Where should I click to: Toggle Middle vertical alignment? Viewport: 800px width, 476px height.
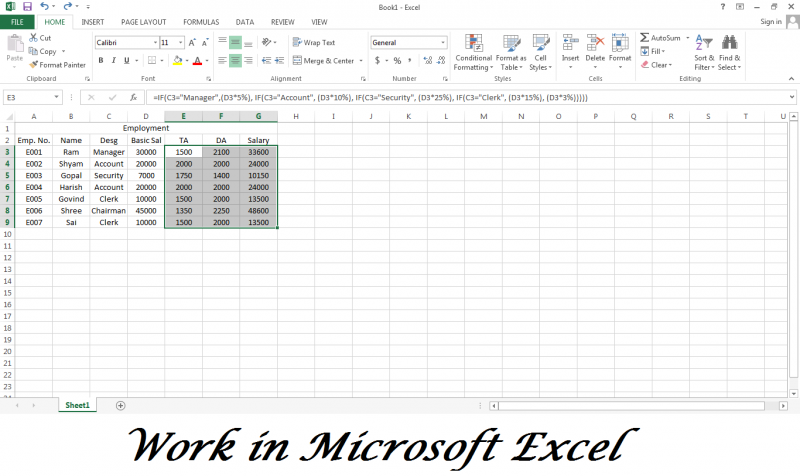coord(235,42)
